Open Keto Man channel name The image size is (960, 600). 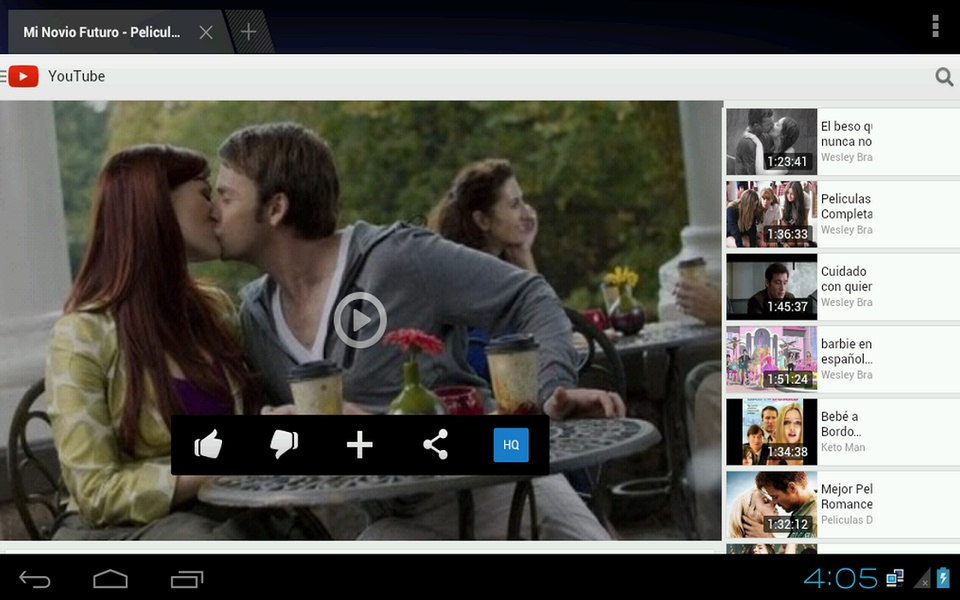[843, 448]
